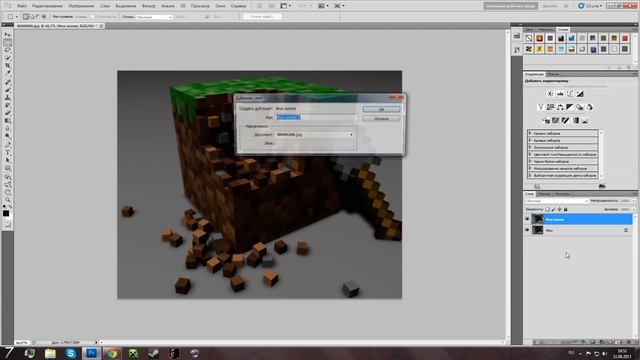Add a Gradient Map adjustment
Viewport: 640px width, 360px height.
(575, 120)
